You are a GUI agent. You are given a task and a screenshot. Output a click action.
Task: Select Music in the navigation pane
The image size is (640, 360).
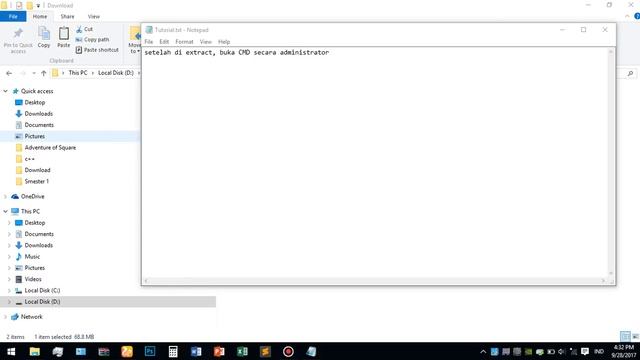click(32, 257)
